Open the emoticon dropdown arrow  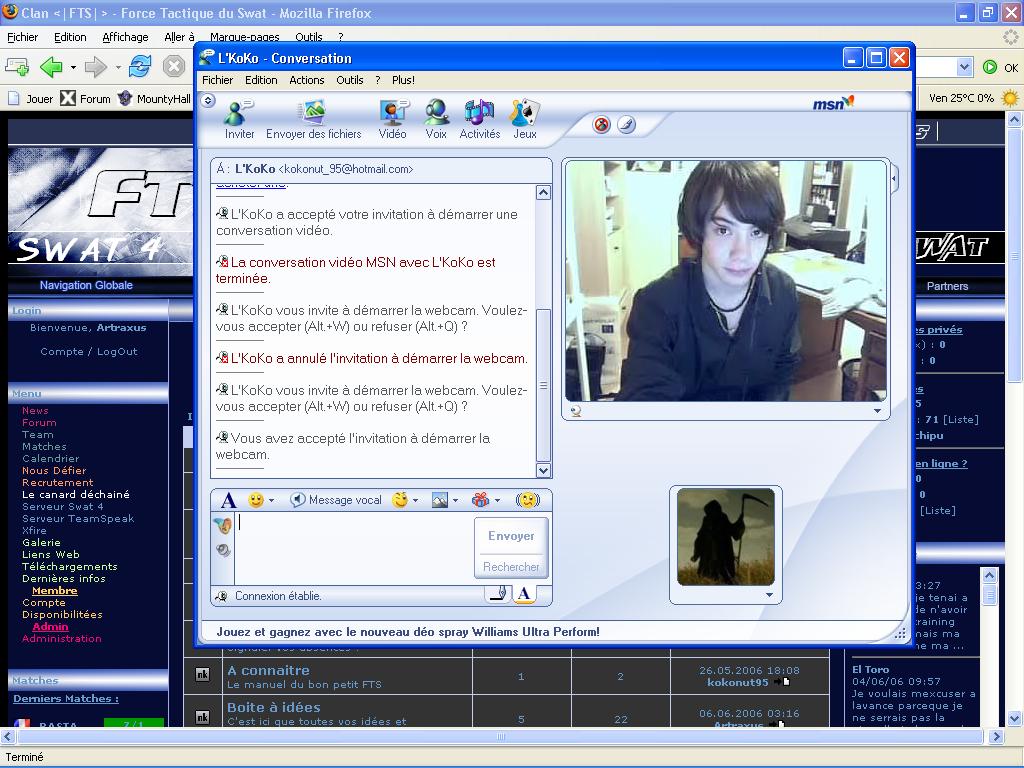(272, 501)
